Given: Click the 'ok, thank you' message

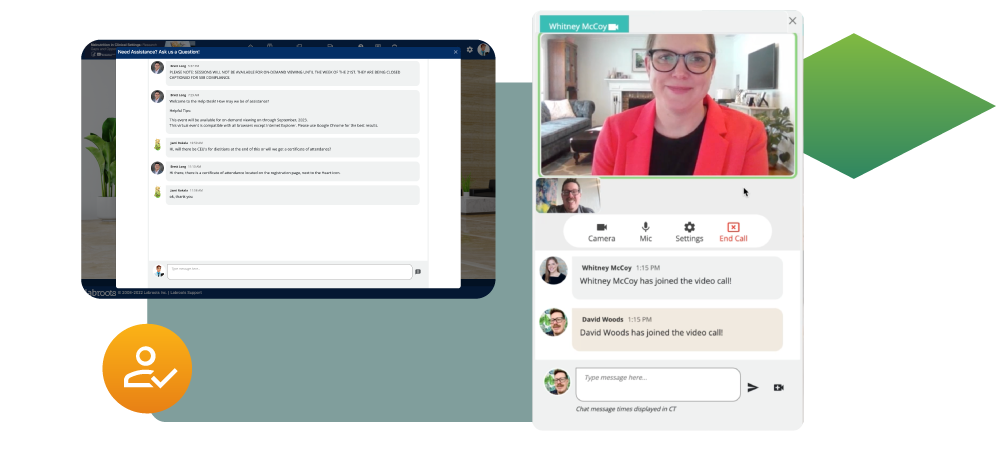Looking at the screenshot, I should point(293,195).
